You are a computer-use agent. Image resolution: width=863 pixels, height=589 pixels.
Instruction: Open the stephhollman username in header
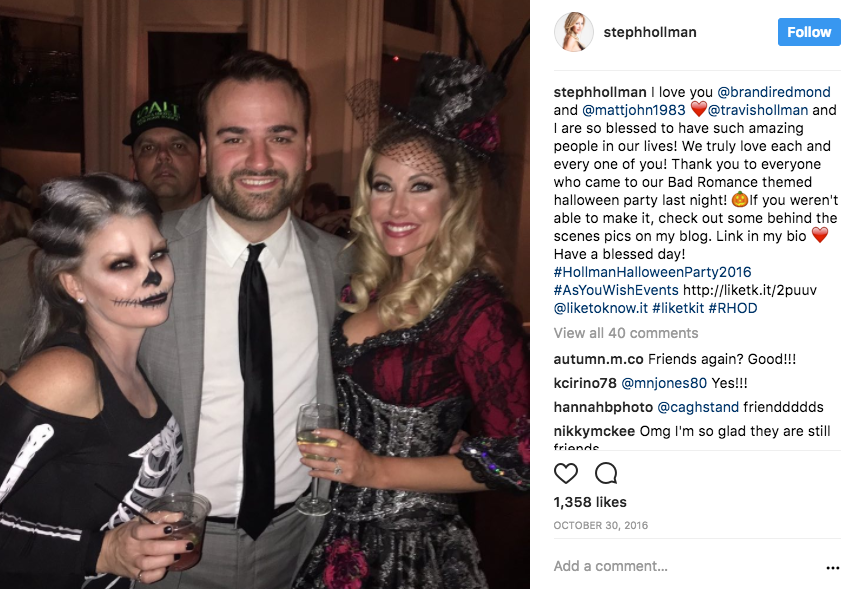650,32
